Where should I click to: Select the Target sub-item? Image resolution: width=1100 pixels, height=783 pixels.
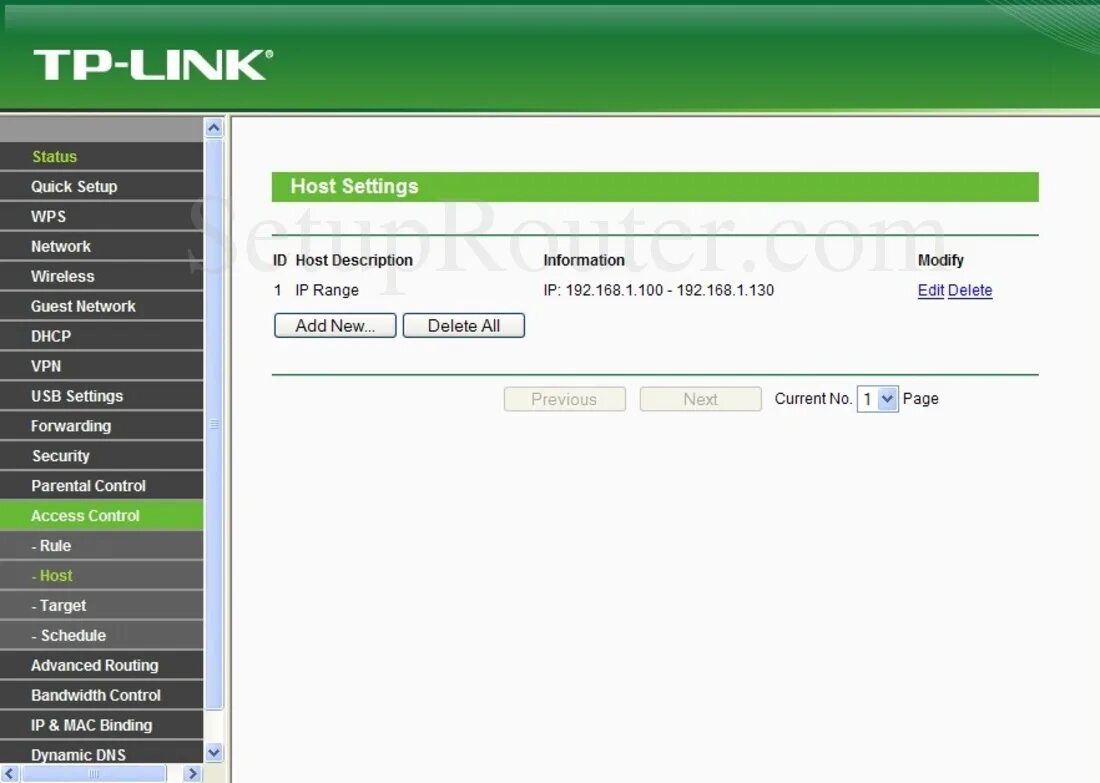(x=60, y=605)
